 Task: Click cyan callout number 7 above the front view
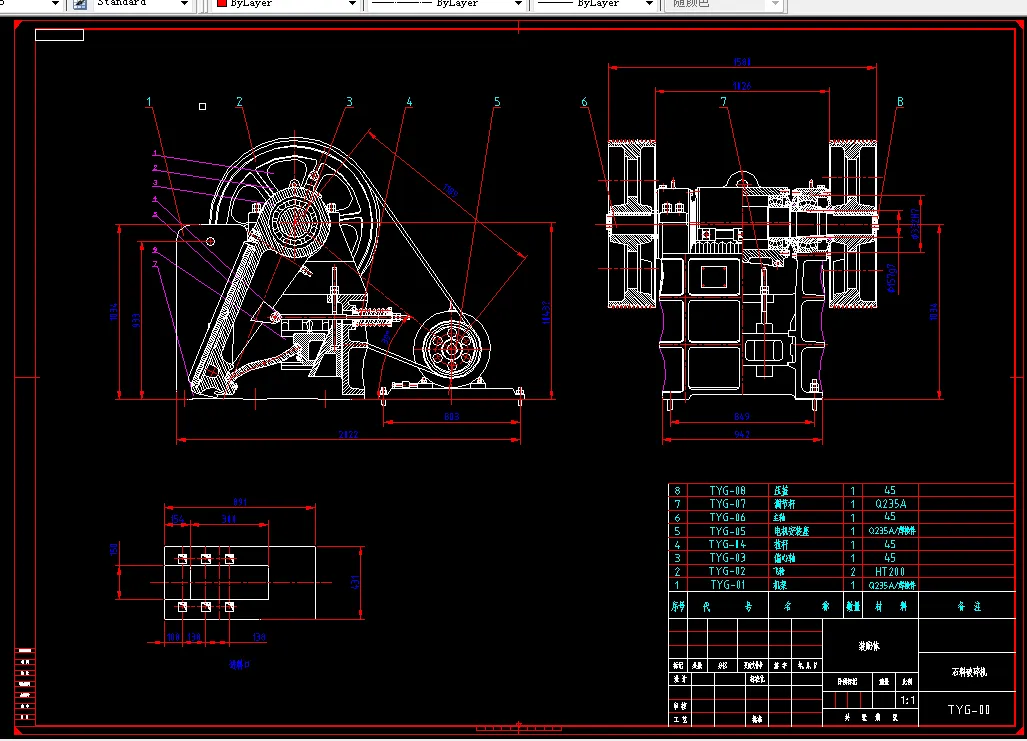tap(724, 102)
